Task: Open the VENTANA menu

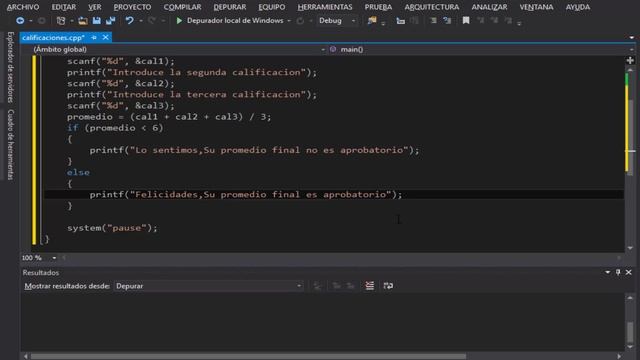Action: pos(536,7)
